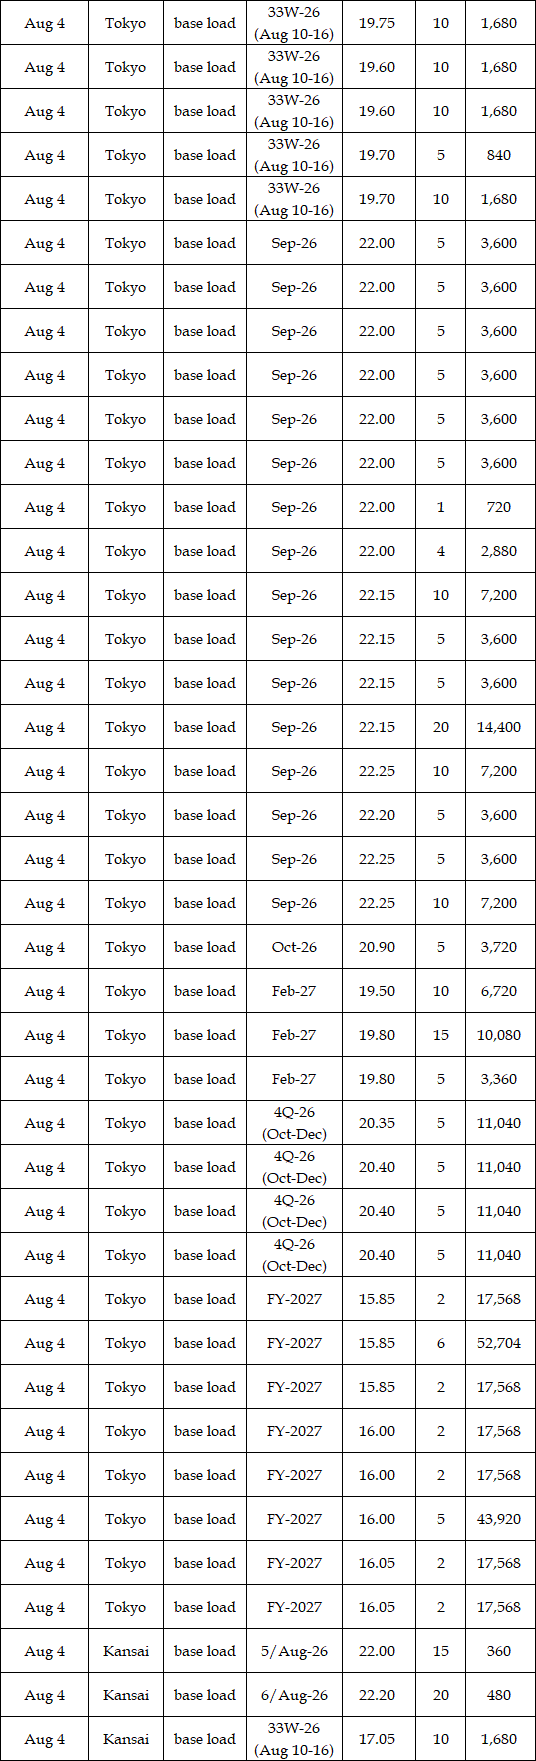The image size is (536, 1761).
Task: Select the 480 volume cell
Action: click(x=499, y=1695)
